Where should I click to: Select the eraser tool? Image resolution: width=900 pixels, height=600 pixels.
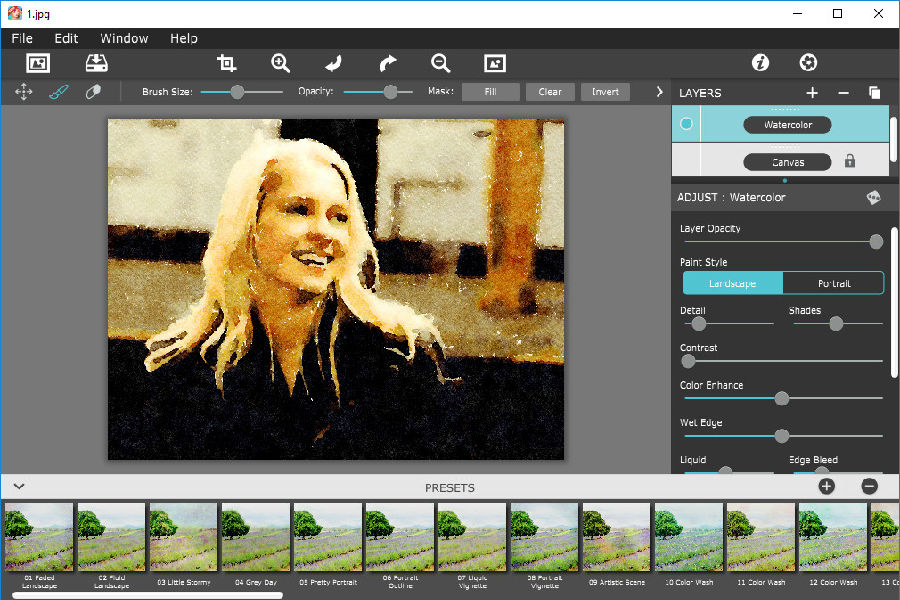(x=93, y=92)
